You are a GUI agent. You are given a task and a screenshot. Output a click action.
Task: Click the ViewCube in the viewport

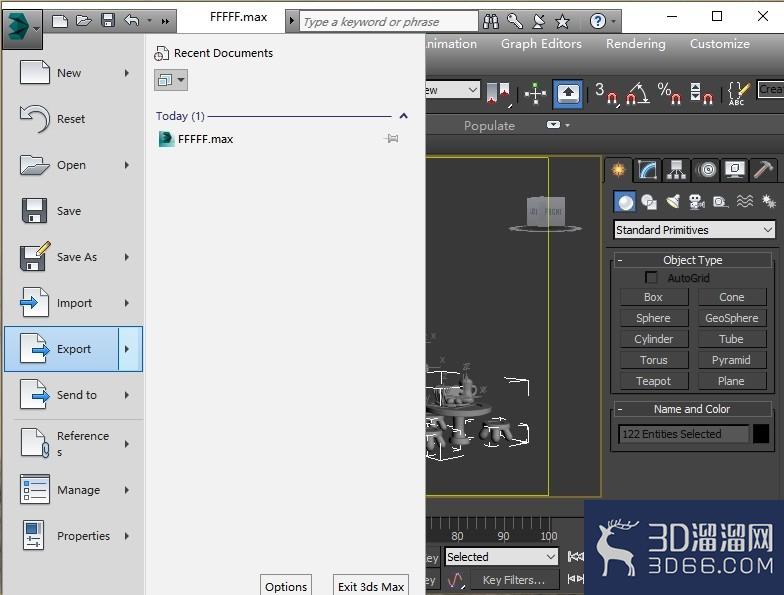pyautogui.click(x=546, y=212)
